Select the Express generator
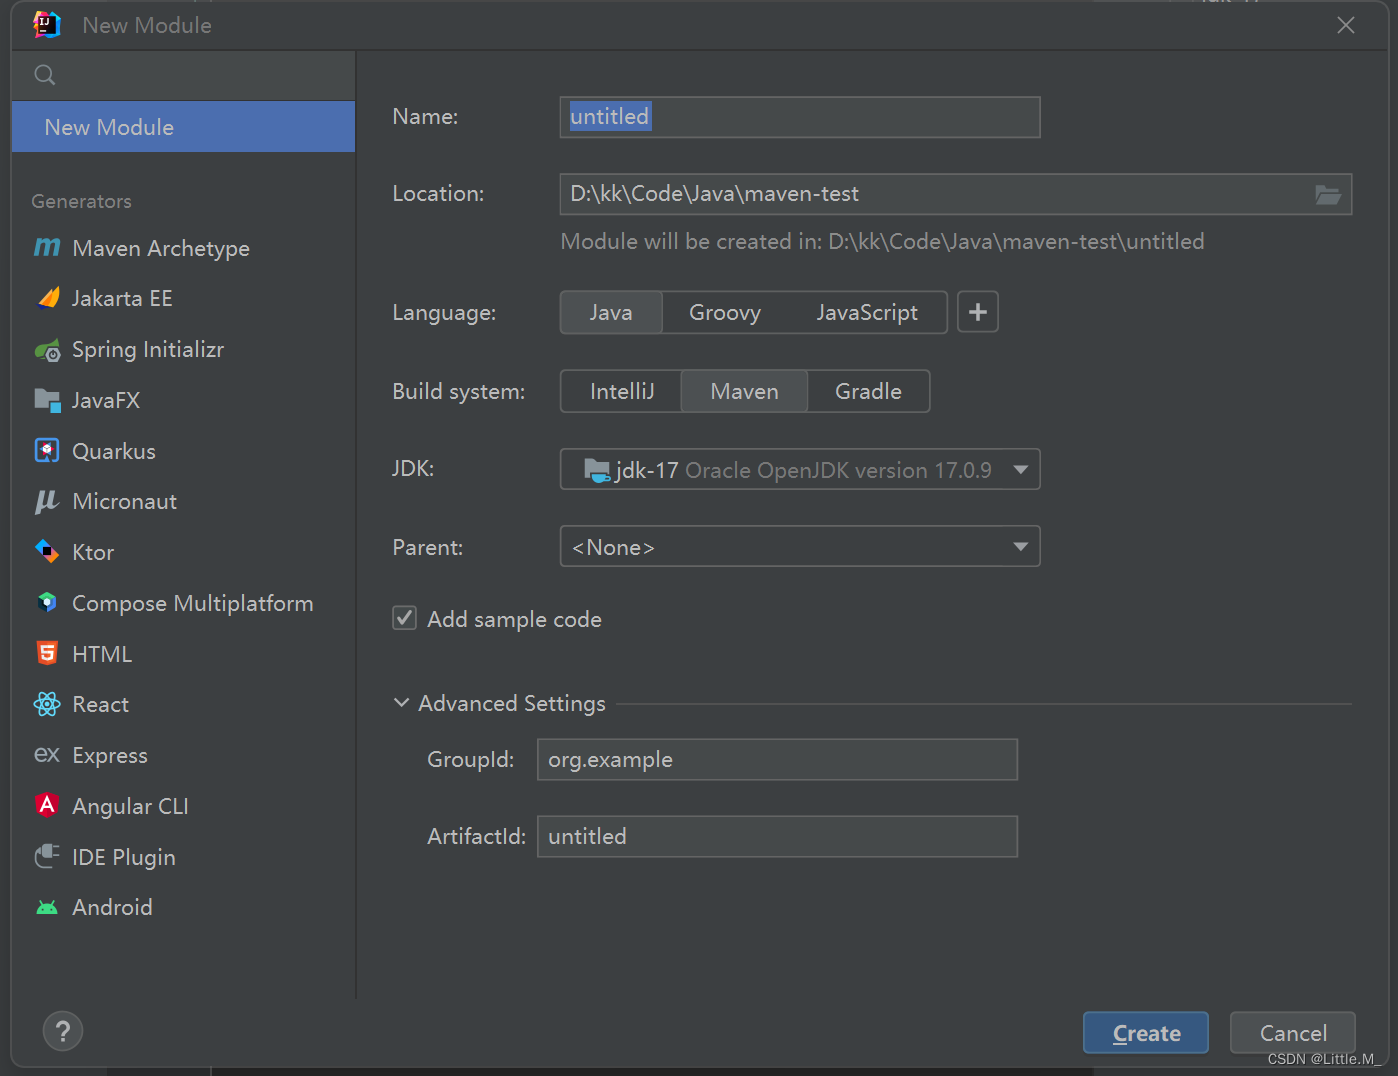 click(x=183, y=755)
